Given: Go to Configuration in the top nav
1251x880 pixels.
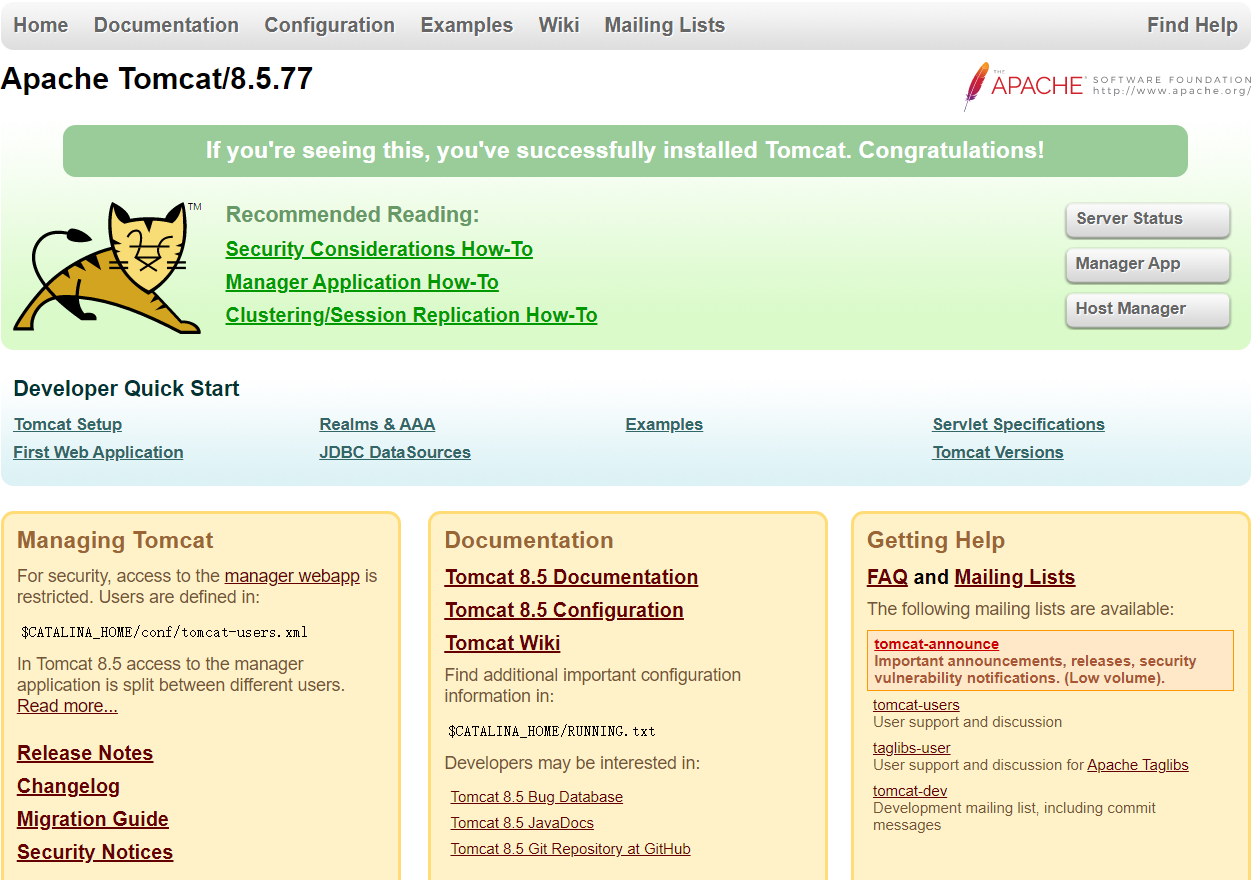Looking at the screenshot, I should [x=329, y=25].
